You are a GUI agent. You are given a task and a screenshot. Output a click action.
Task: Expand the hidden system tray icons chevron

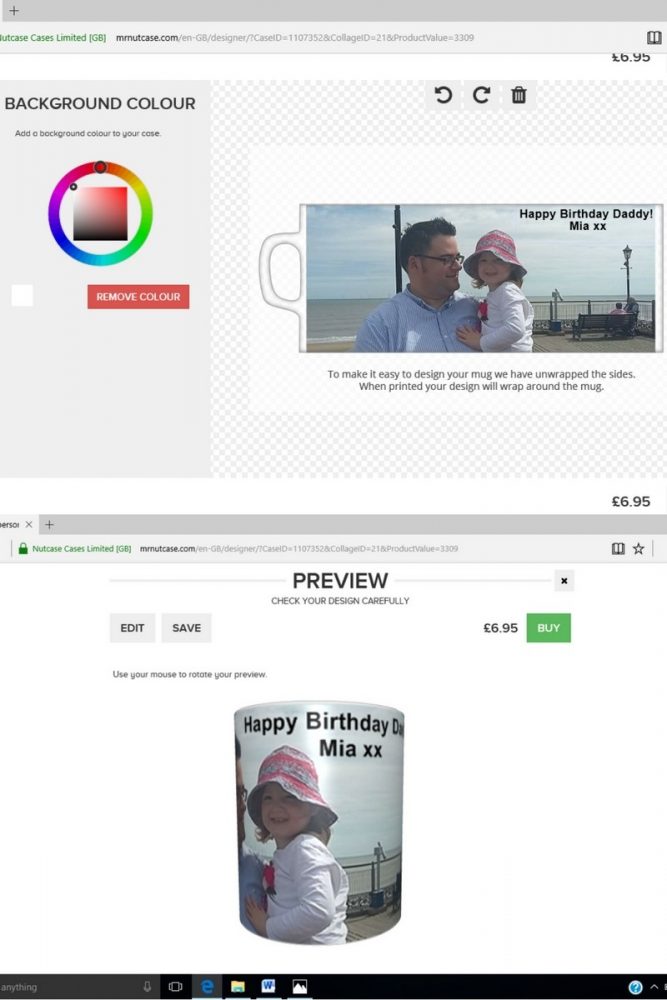pyautogui.click(x=654, y=987)
